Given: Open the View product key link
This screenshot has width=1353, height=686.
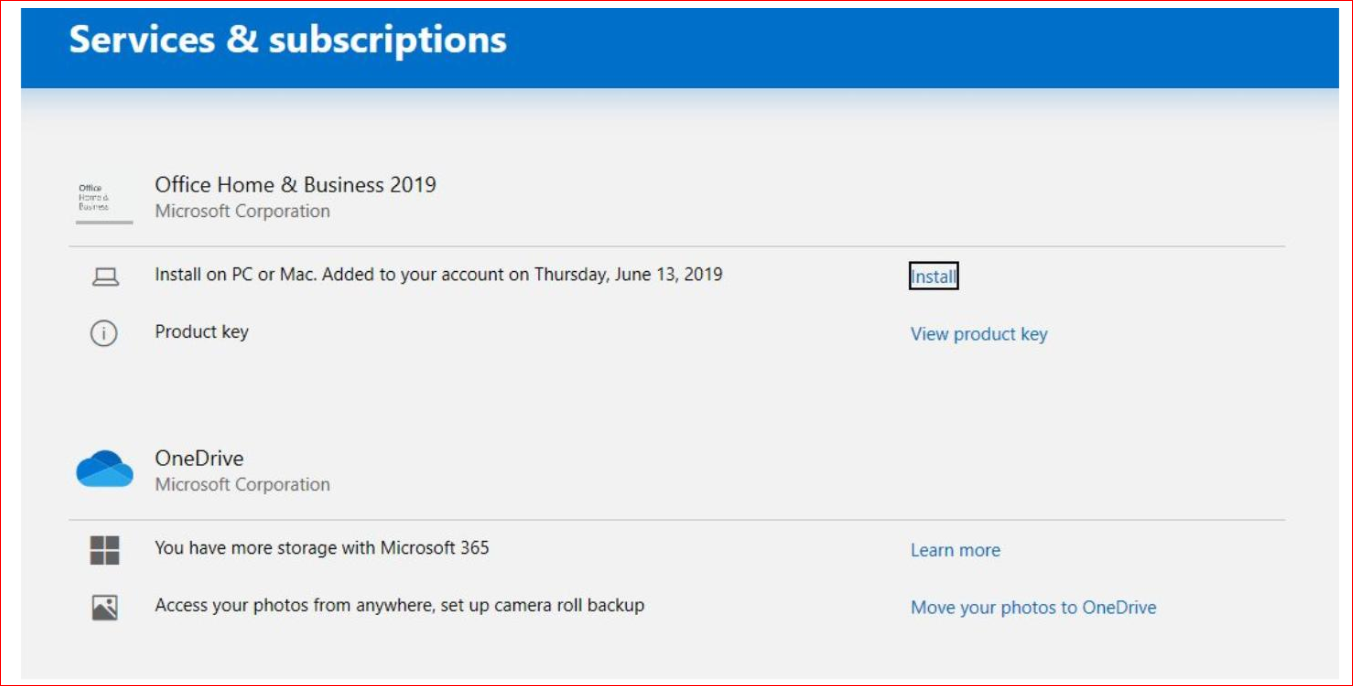Looking at the screenshot, I should pos(979,334).
